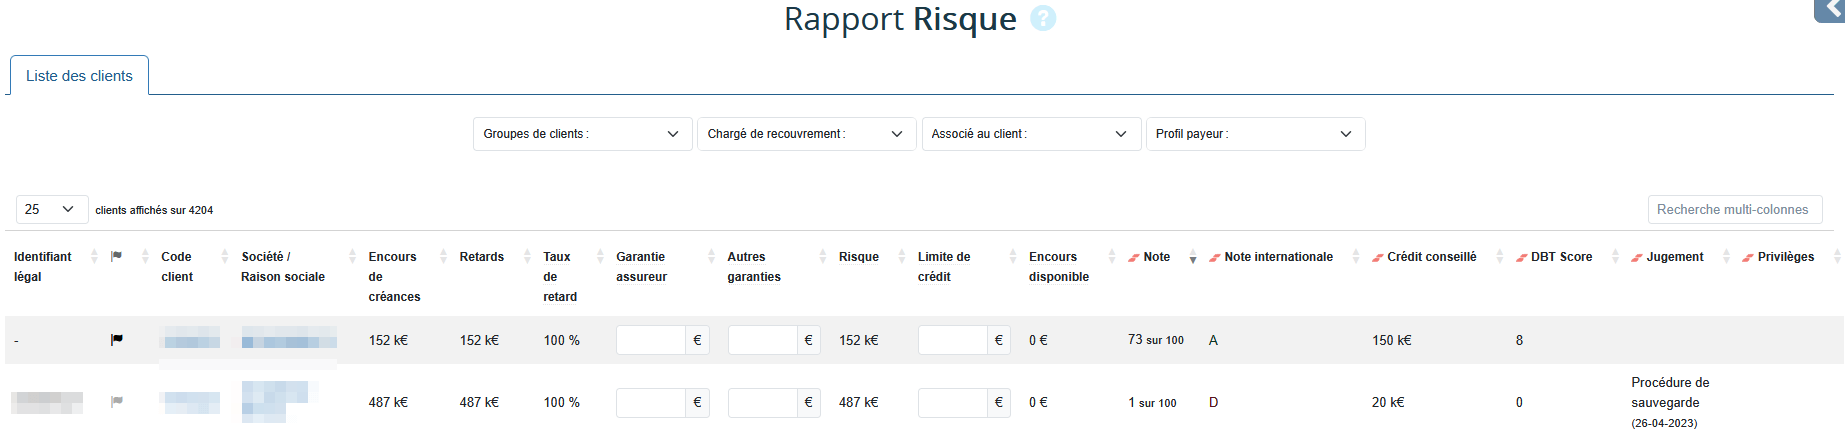
Task: Click the Garantie assureur input in the 487 k€ row
Action: point(651,403)
